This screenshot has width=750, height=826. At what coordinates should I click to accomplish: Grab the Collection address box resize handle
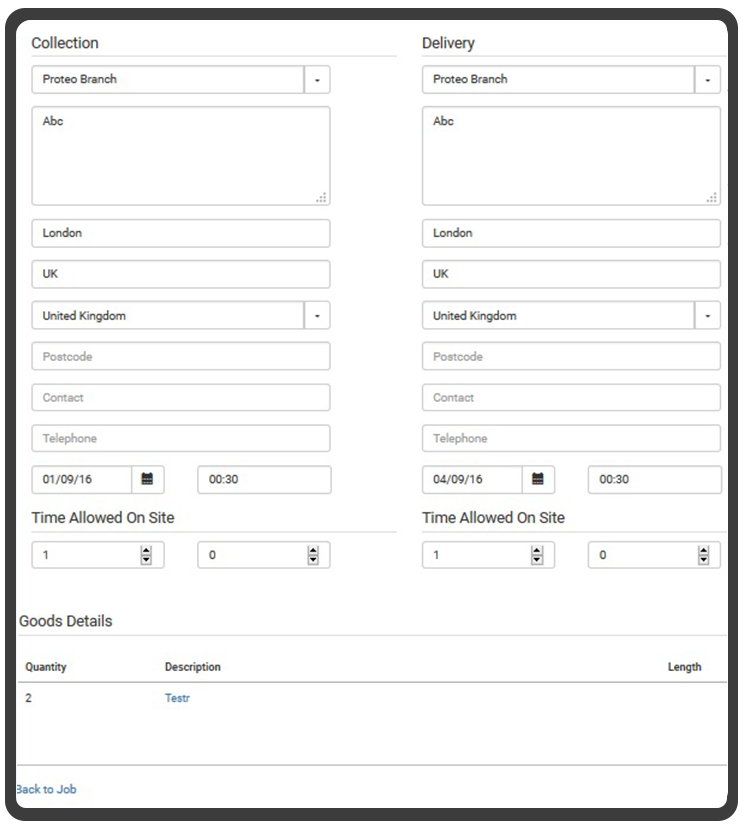321,198
